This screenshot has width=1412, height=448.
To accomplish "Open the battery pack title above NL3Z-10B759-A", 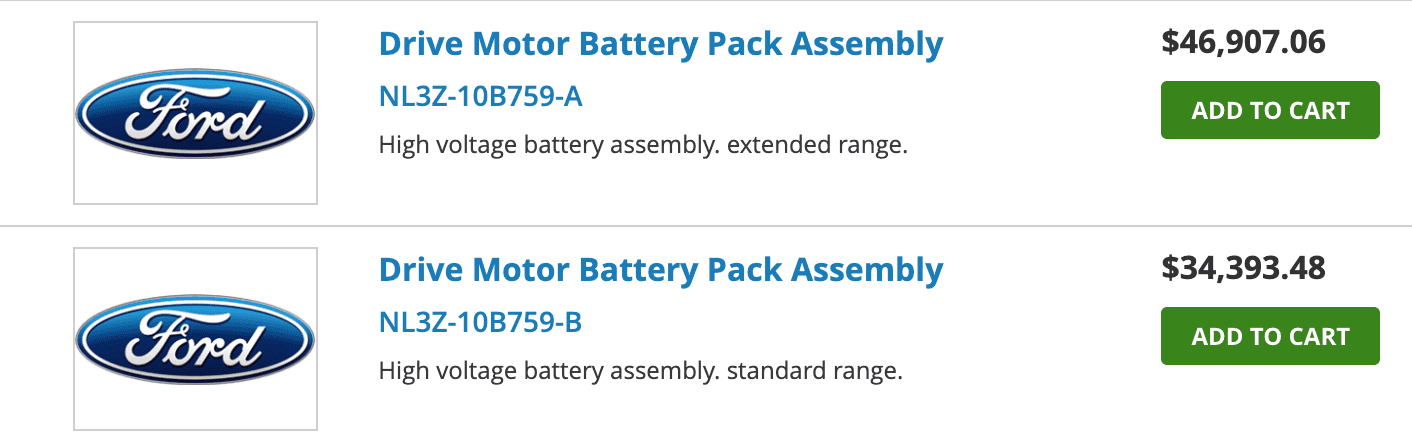I will 661,44.
